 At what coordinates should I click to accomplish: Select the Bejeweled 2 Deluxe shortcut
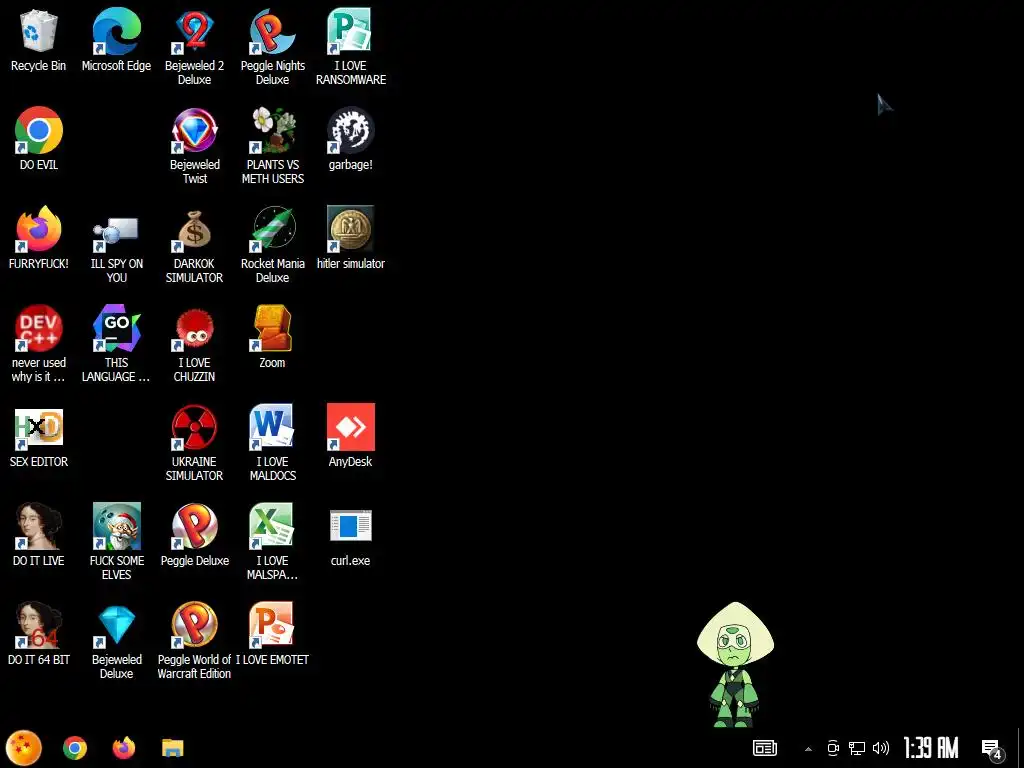pos(194,48)
